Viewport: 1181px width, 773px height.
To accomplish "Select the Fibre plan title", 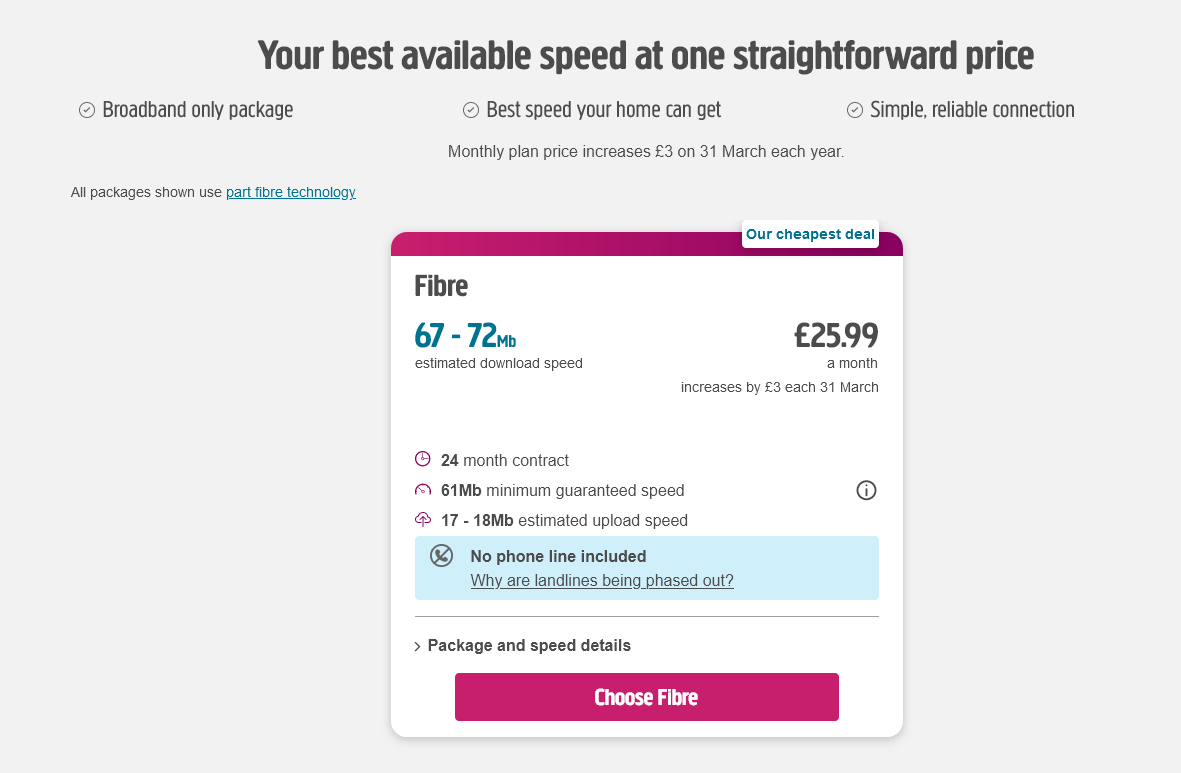I will click(441, 286).
